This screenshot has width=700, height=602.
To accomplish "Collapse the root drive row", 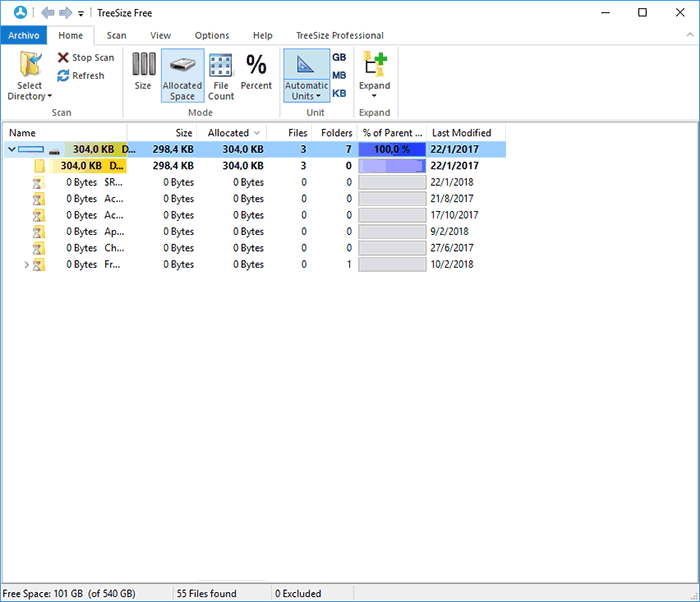I will click(x=12, y=149).
